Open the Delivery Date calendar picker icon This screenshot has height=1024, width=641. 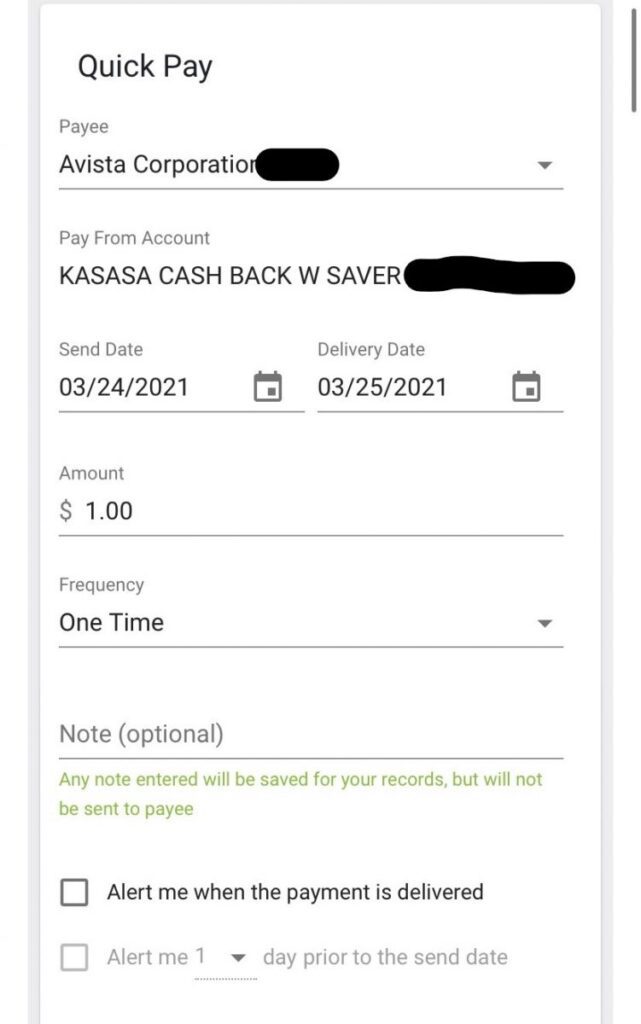526,387
